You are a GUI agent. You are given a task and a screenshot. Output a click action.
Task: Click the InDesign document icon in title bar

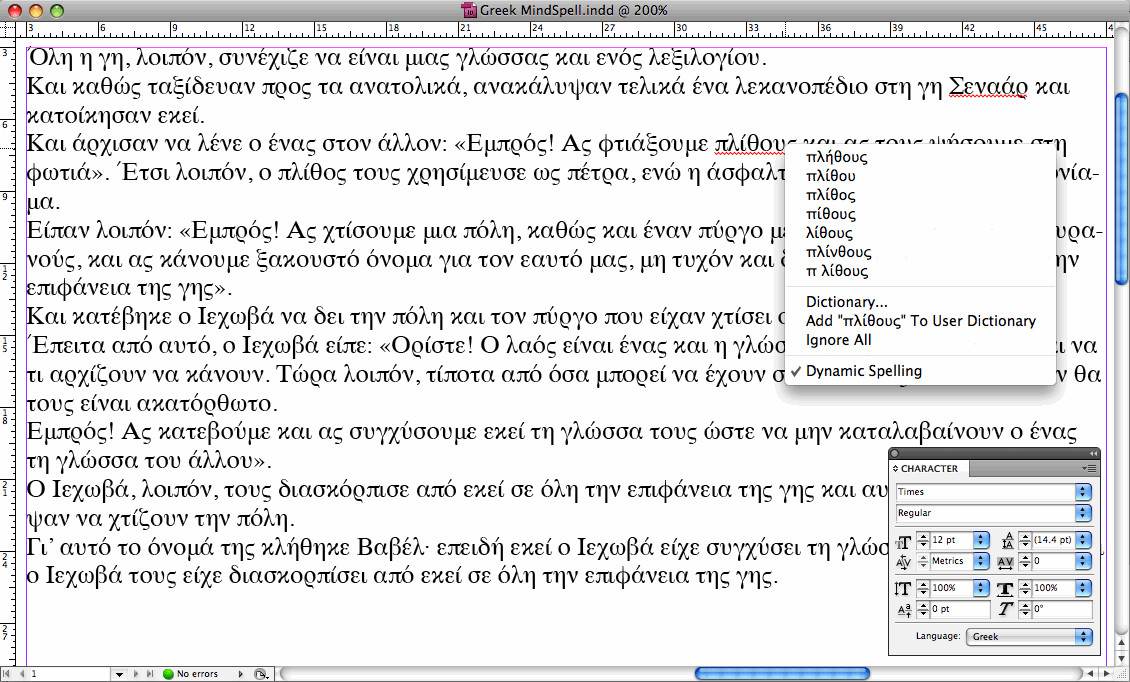coord(469,10)
